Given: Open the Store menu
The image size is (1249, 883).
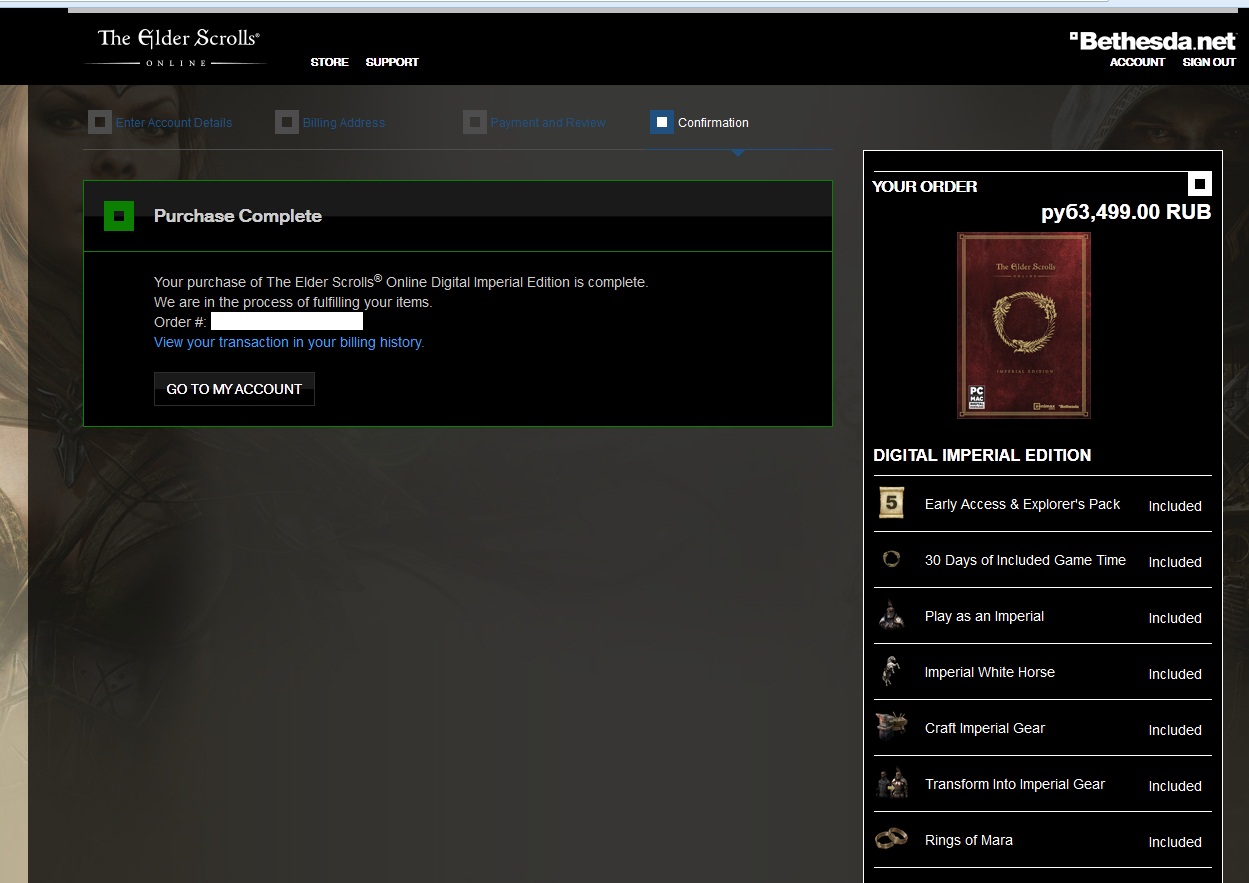Looking at the screenshot, I should click(329, 62).
